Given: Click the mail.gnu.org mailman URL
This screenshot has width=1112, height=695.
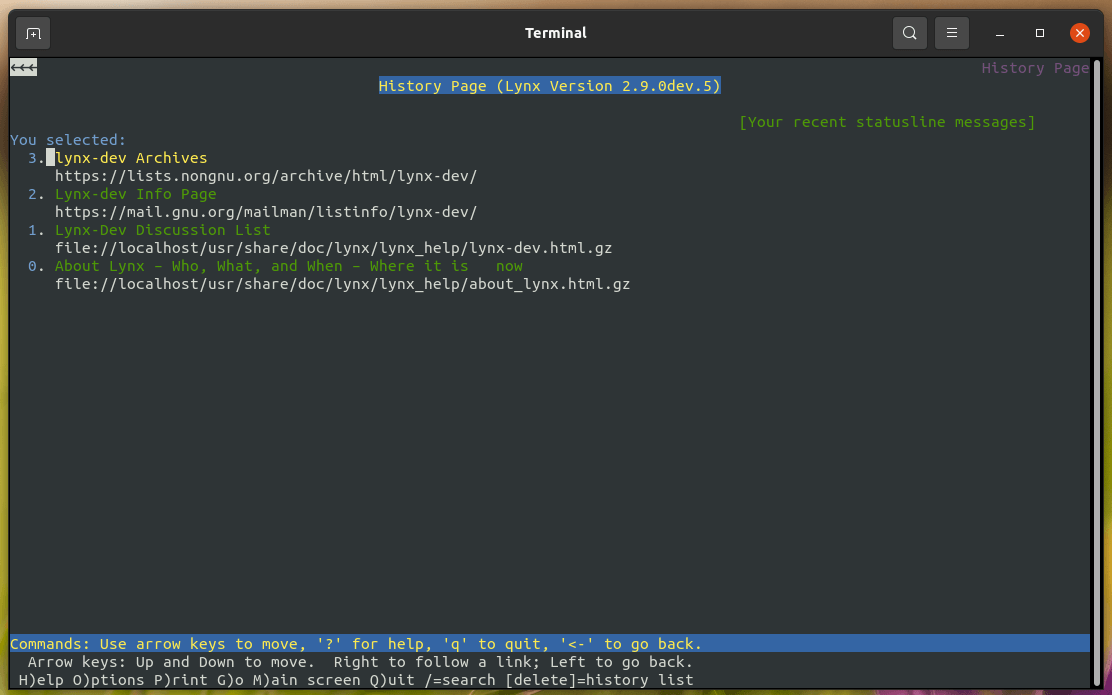Looking at the screenshot, I should pos(266,211).
